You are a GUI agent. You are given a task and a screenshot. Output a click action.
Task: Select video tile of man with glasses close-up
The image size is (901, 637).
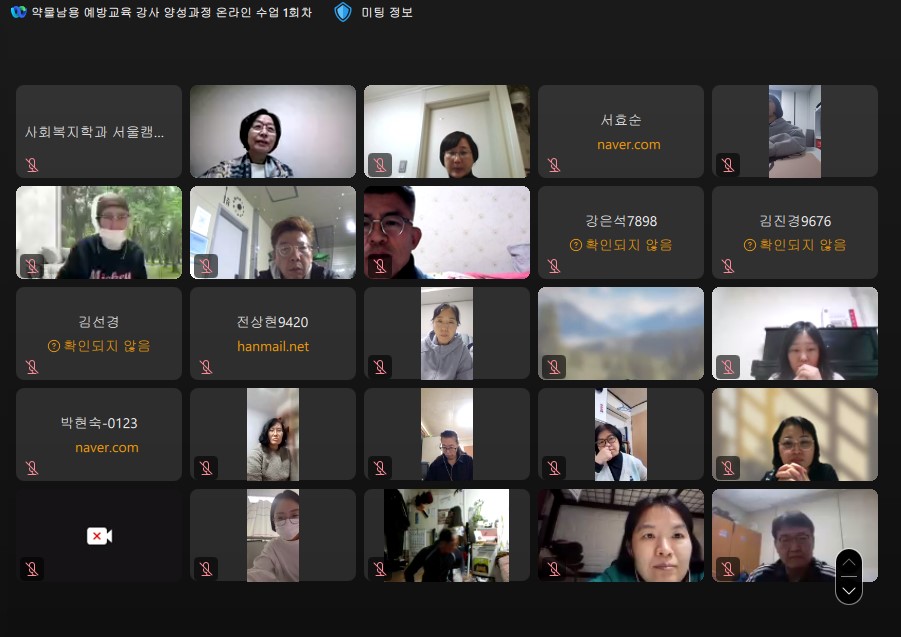click(446, 232)
